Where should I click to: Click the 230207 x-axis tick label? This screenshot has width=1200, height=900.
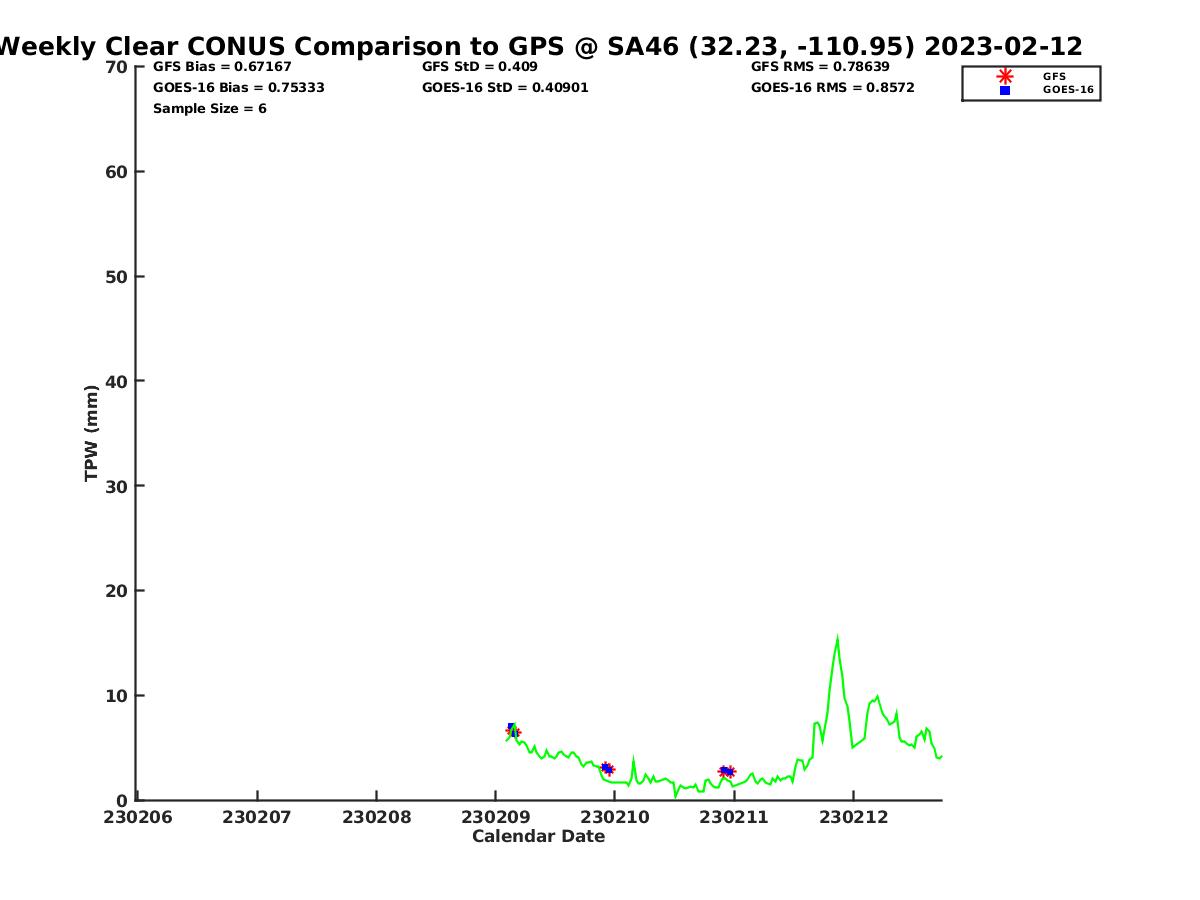click(257, 817)
